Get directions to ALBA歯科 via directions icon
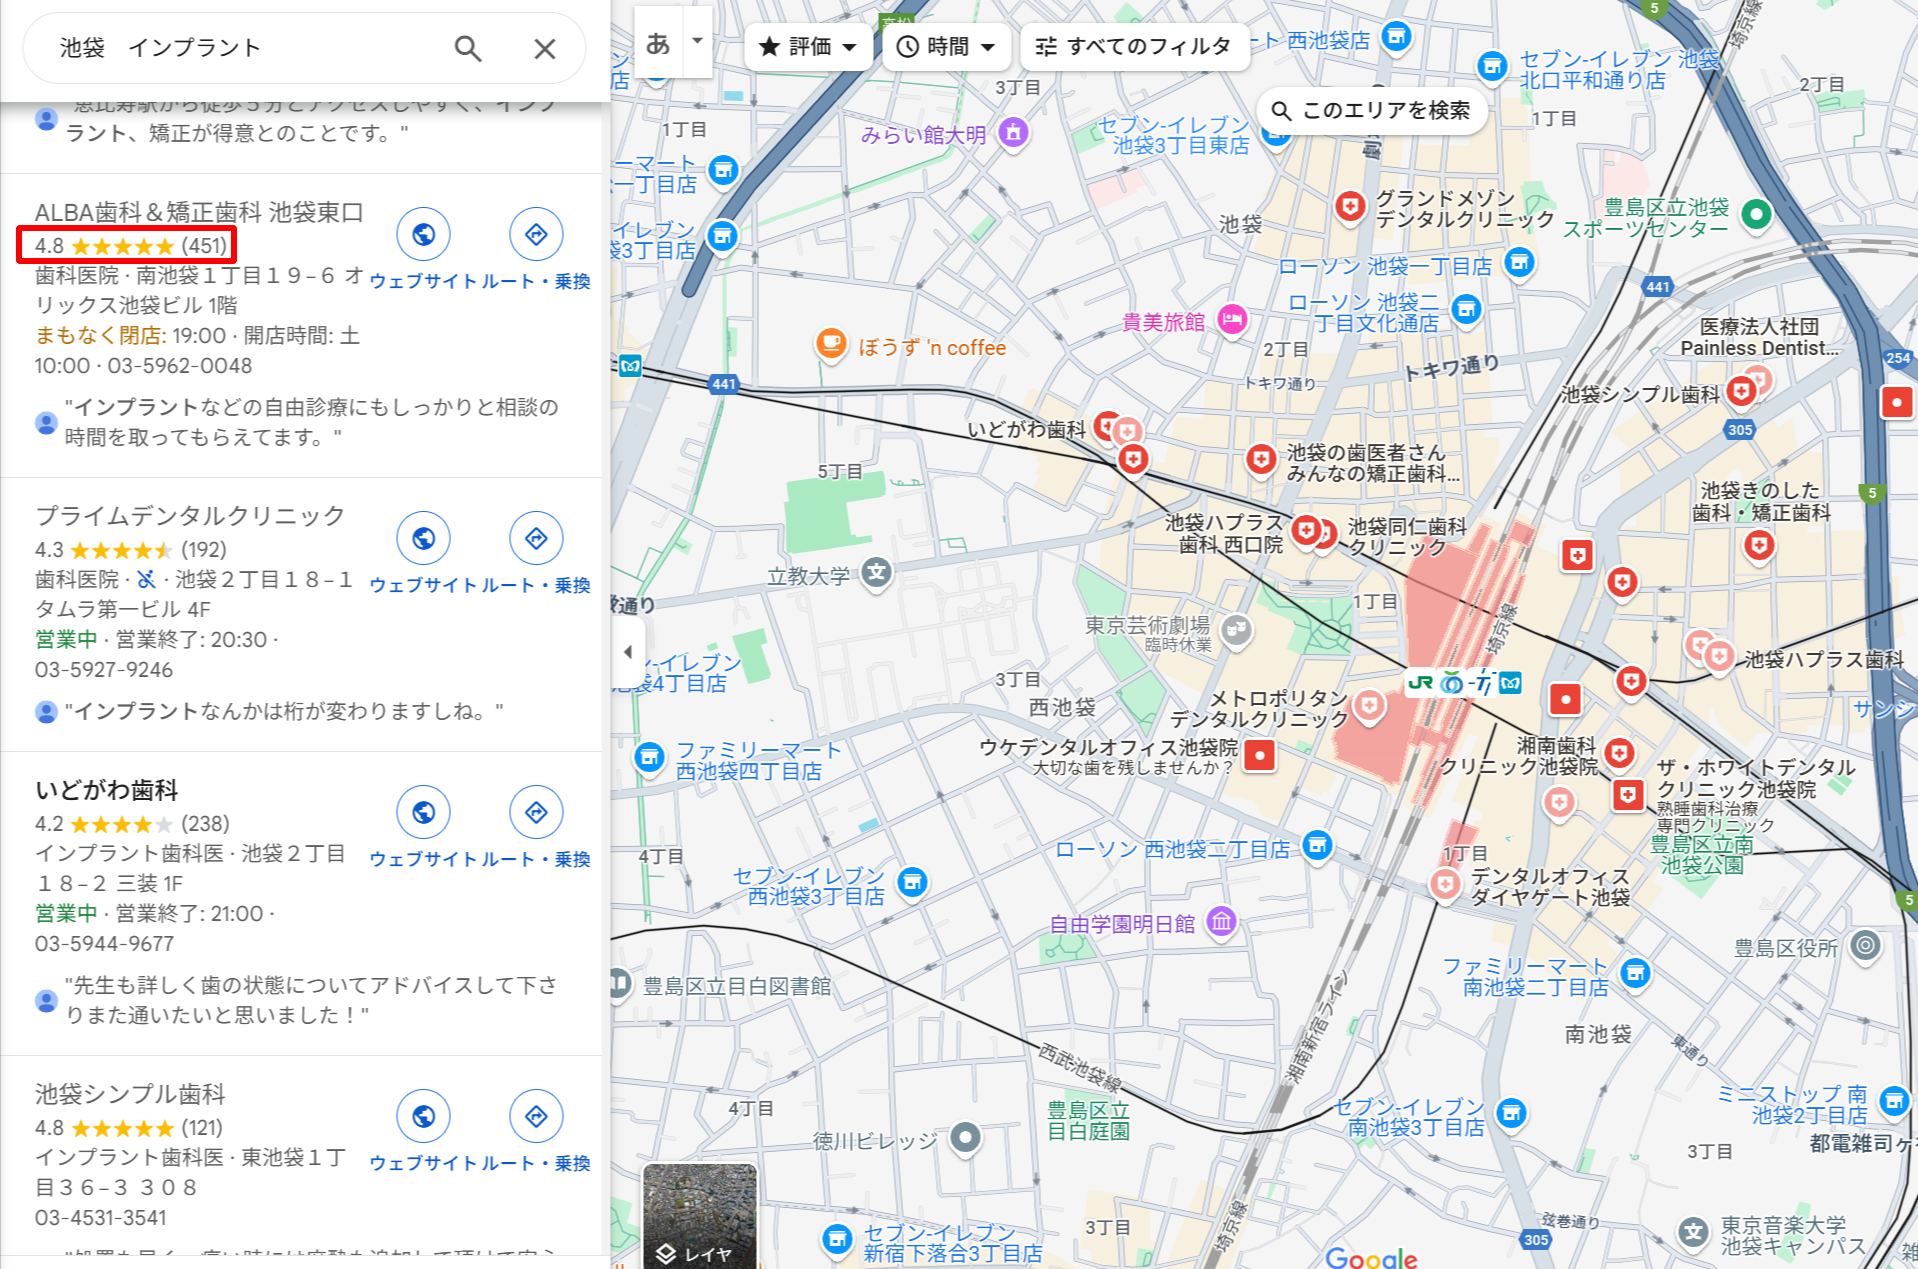Image resolution: width=1918 pixels, height=1269 pixels. [x=536, y=234]
